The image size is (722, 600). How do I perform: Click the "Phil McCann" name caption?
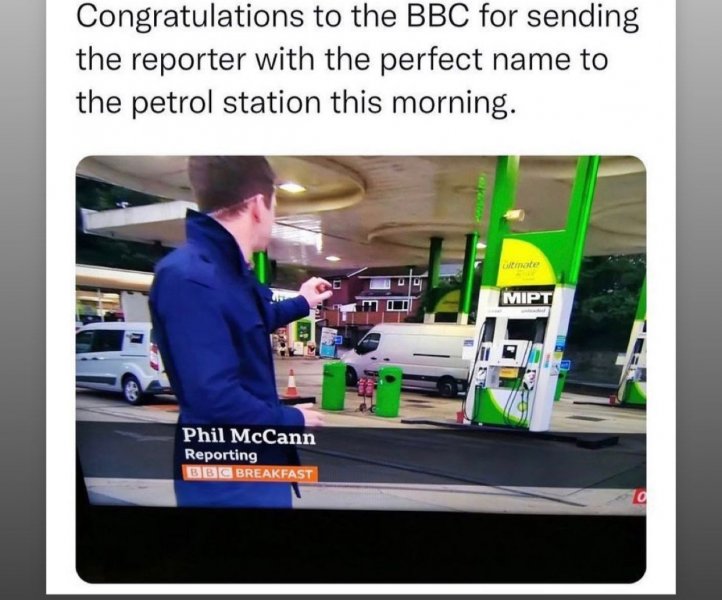(249, 436)
